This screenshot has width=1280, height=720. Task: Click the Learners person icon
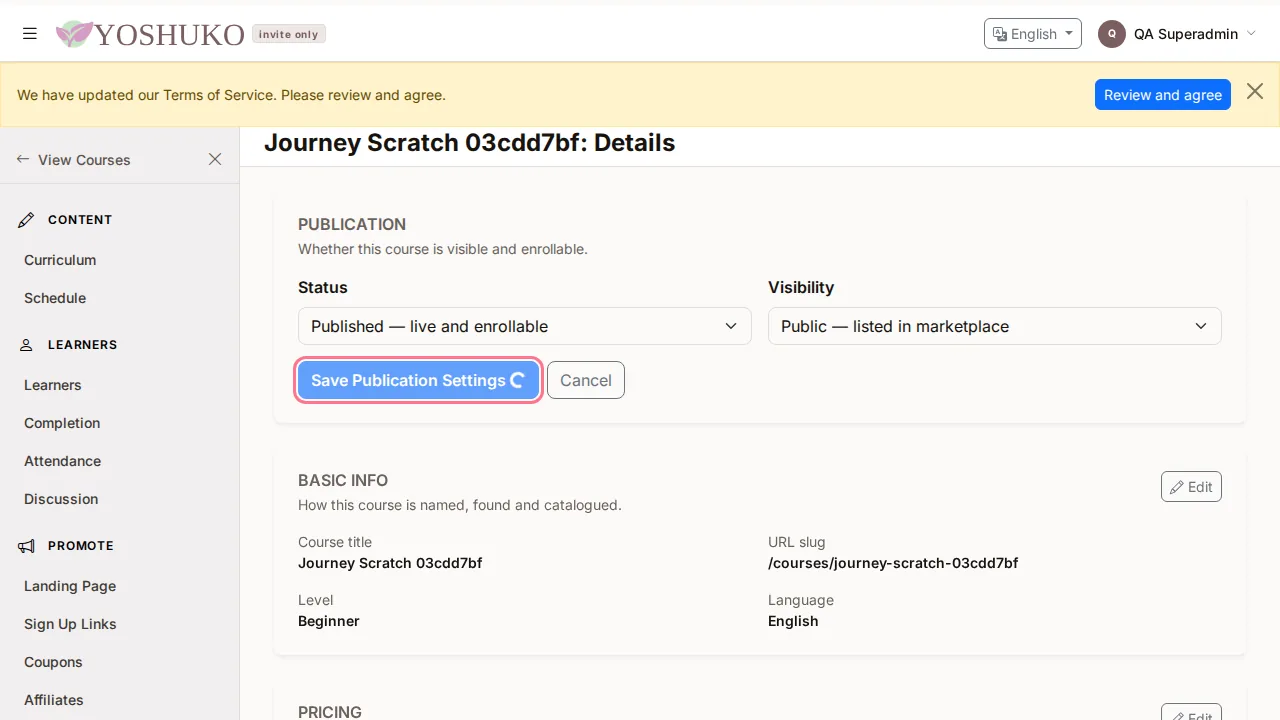(27, 345)
